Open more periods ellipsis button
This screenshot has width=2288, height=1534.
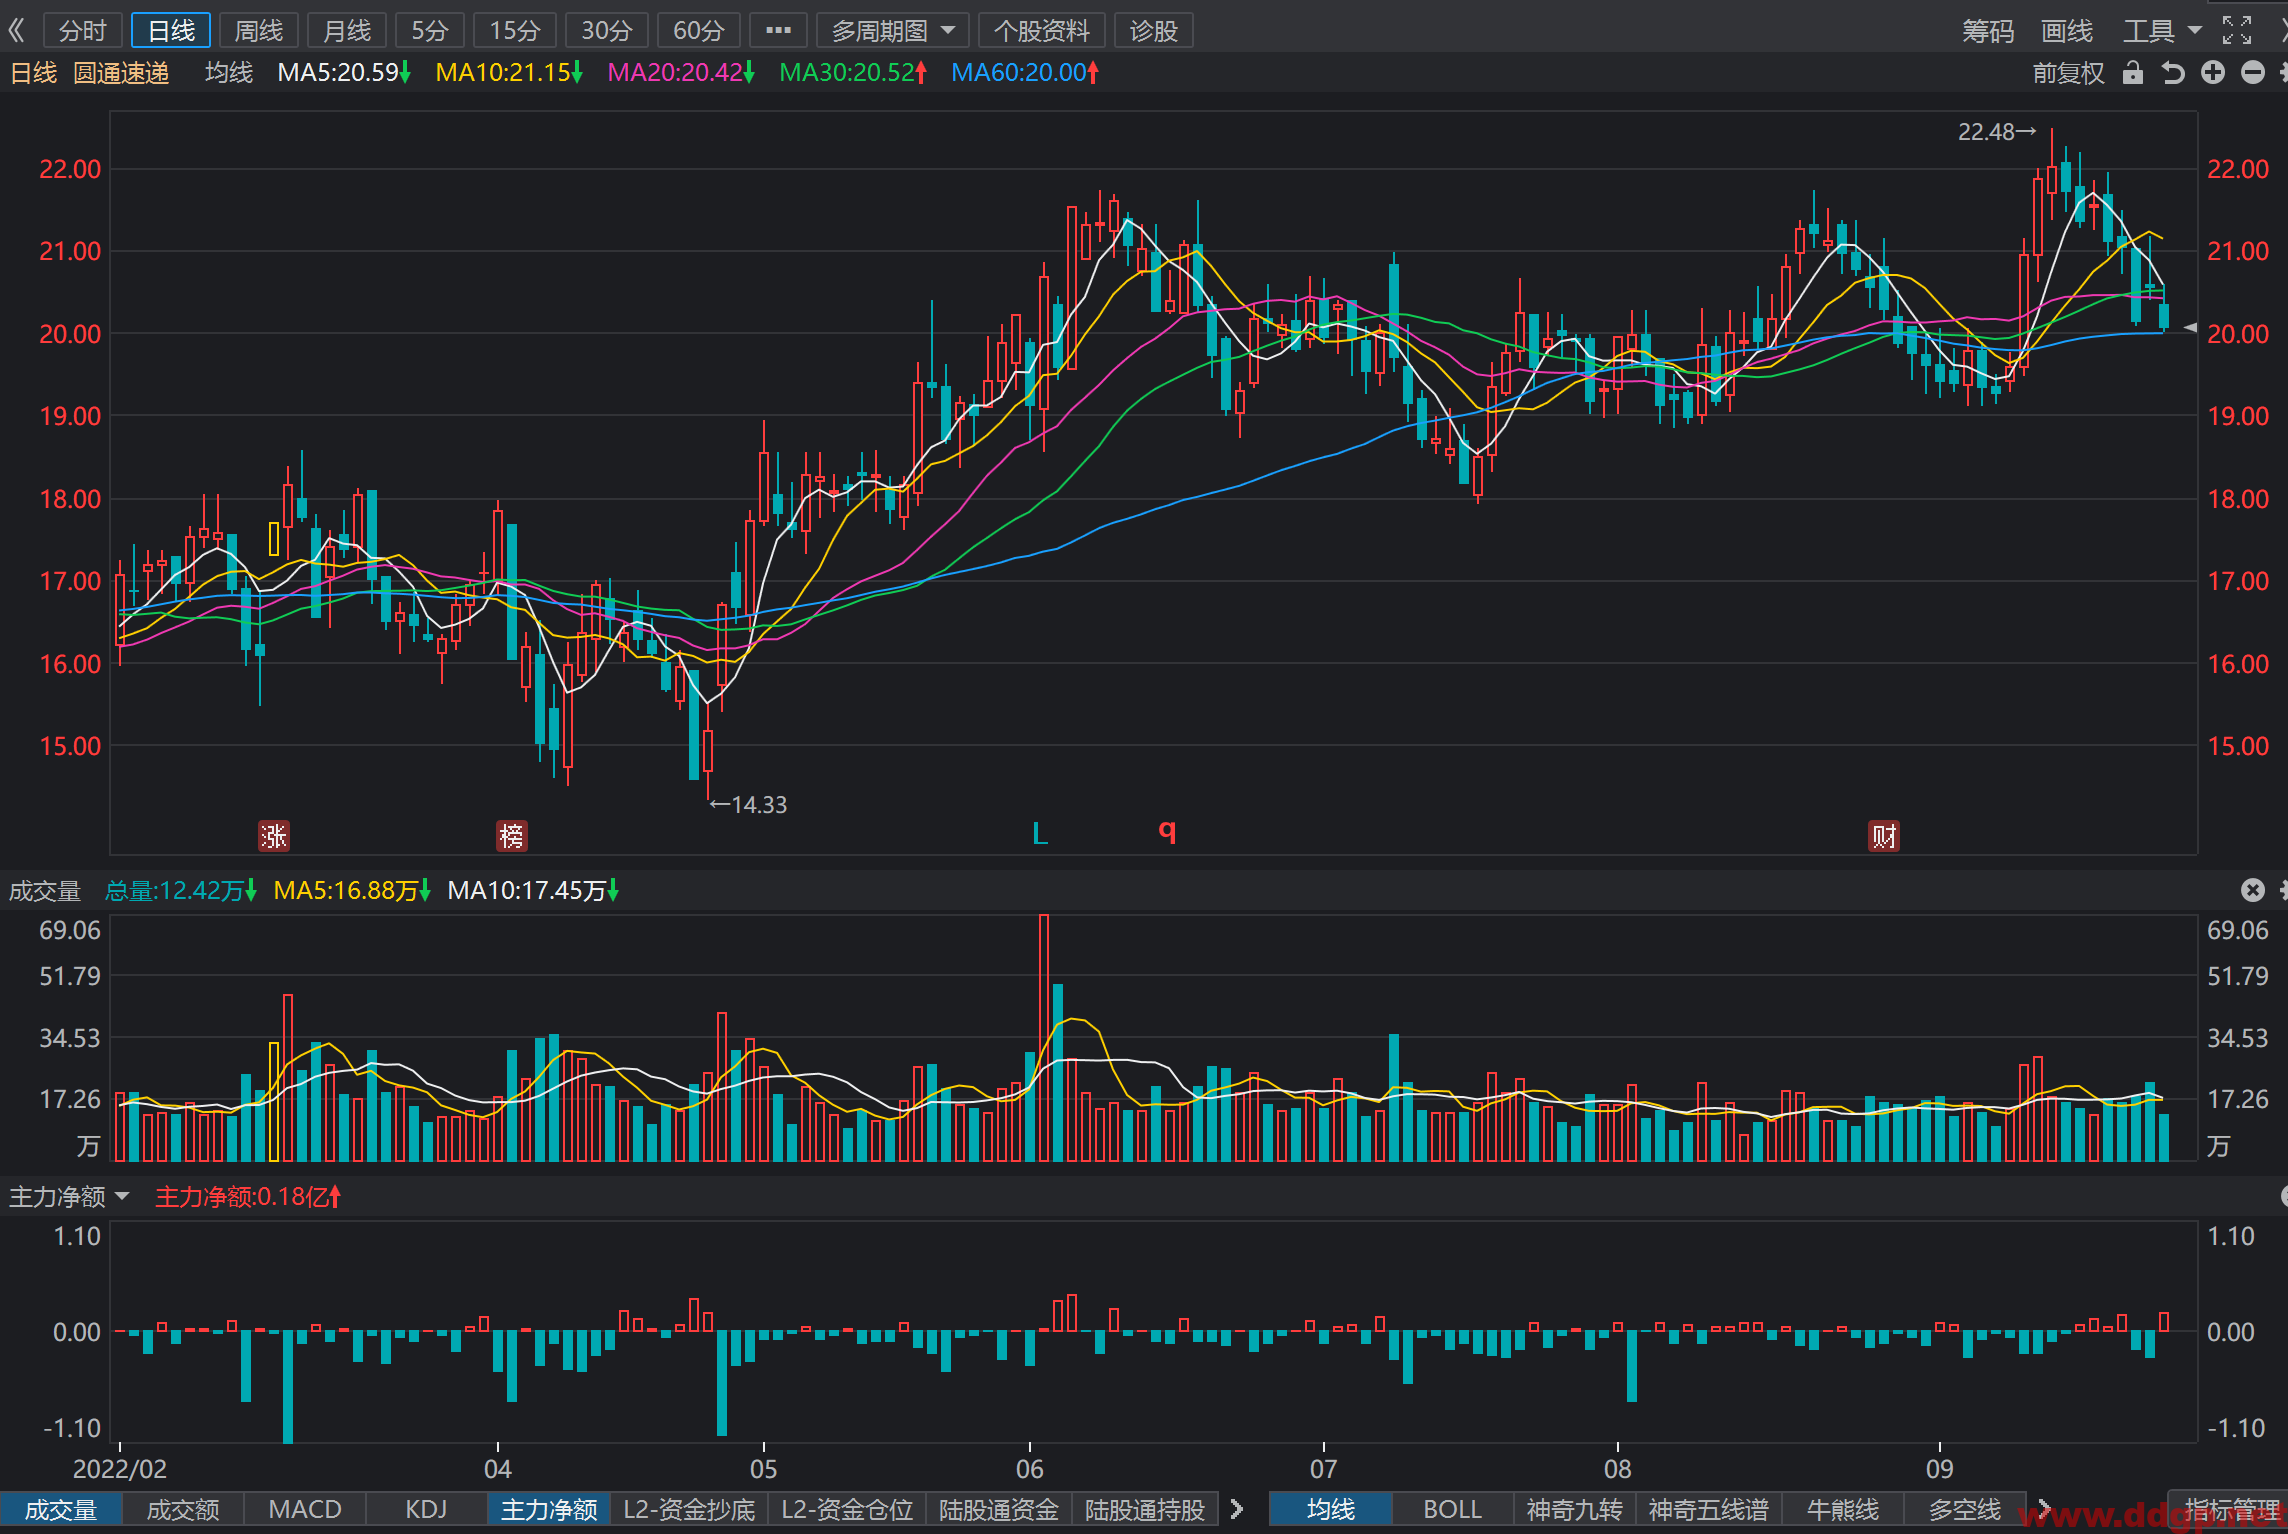coord(778,31)
